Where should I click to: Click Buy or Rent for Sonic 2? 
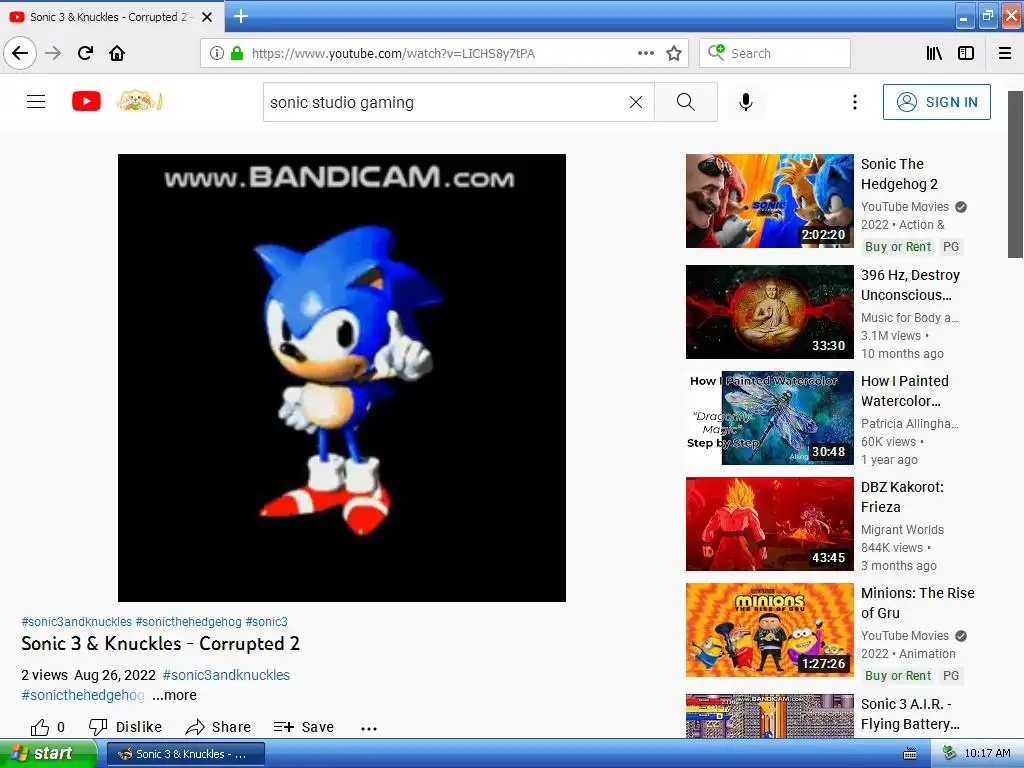point(898,247)
